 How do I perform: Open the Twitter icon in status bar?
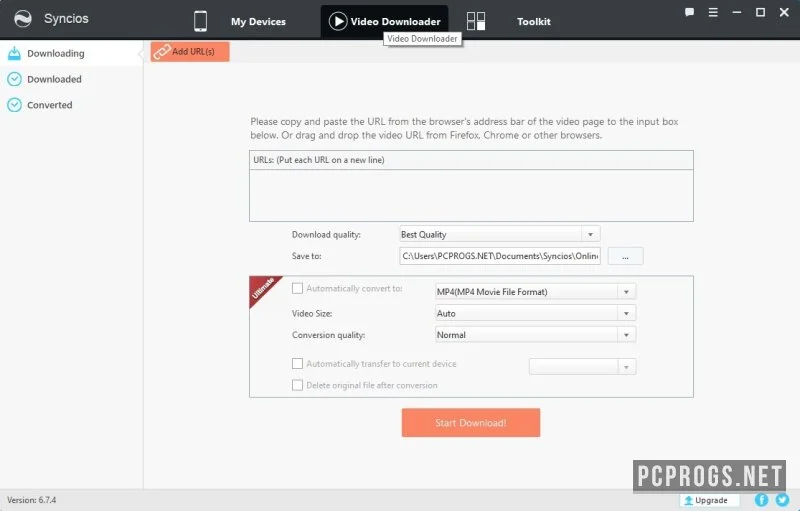pos(782,500)
